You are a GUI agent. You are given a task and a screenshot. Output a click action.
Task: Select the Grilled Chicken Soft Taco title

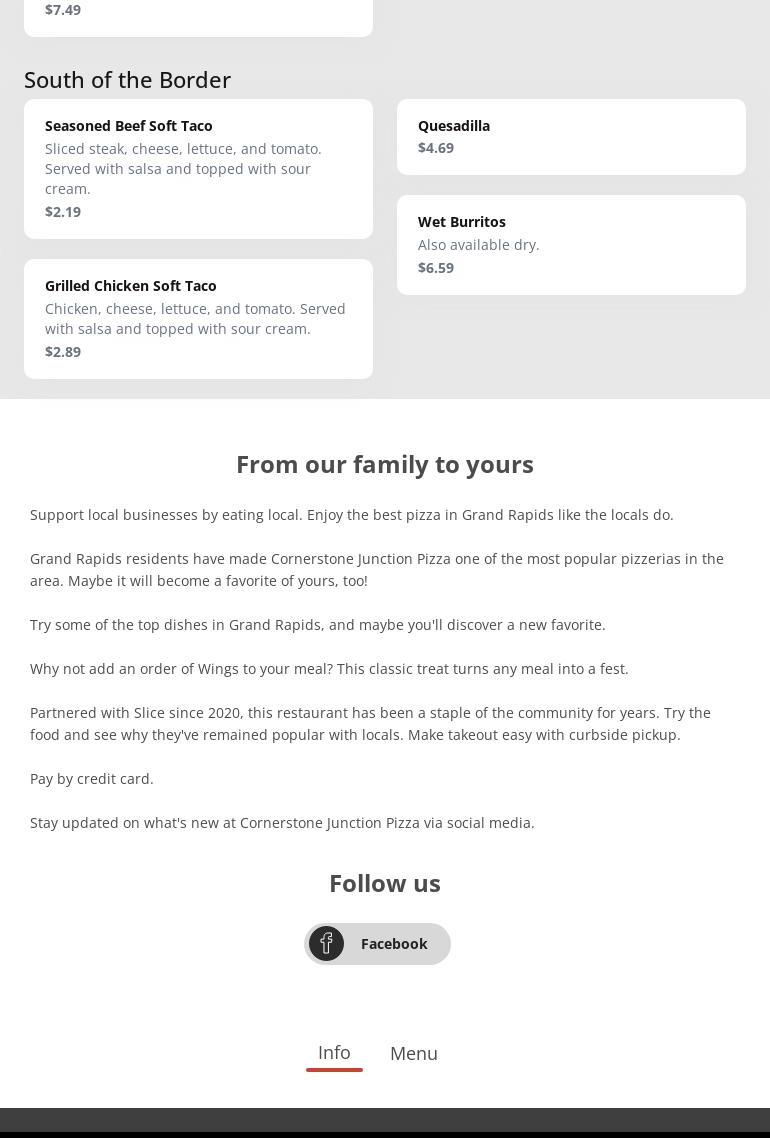pos(131,286)
